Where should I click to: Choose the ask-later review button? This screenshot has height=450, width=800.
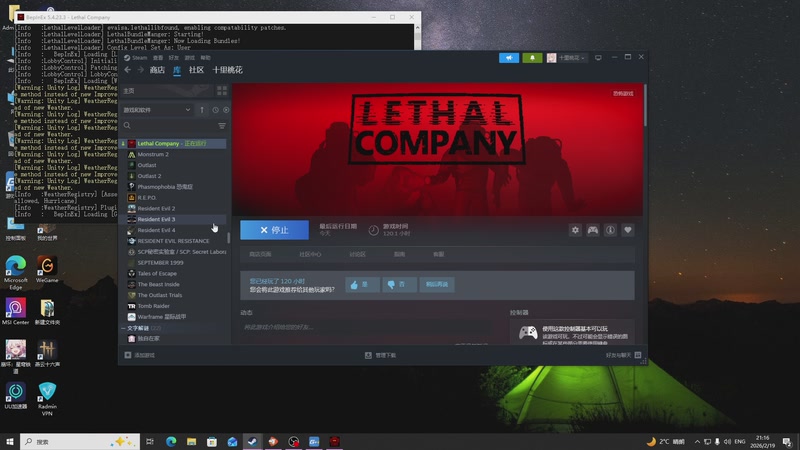point(437,285)
